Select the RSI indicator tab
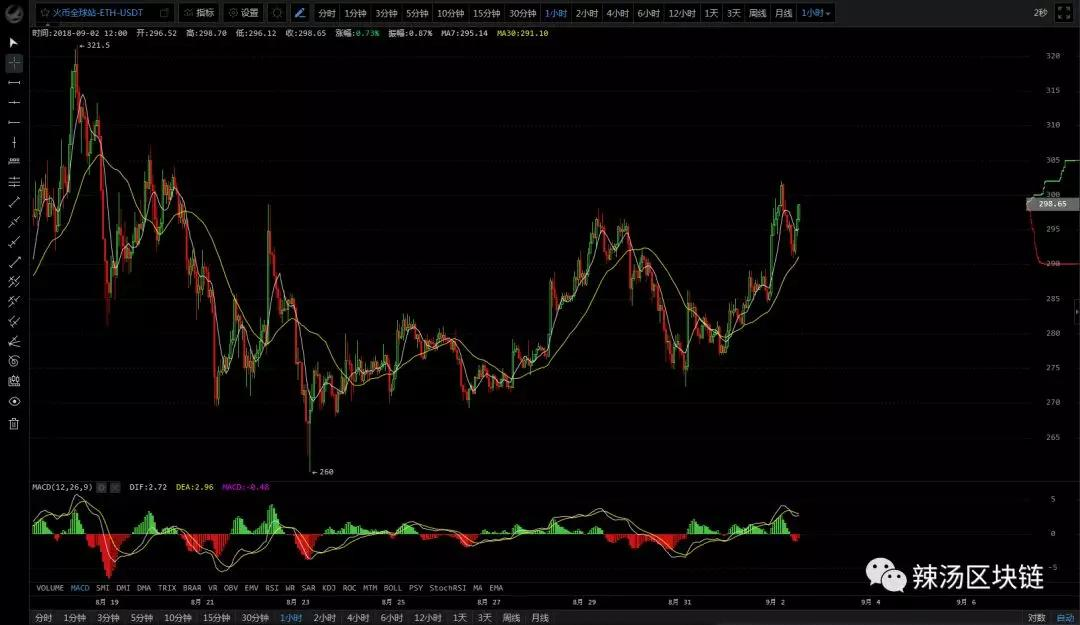Image resolution: width=1080 pixels, height=625 pixels. pyautogui.click(x=272, y=588)
